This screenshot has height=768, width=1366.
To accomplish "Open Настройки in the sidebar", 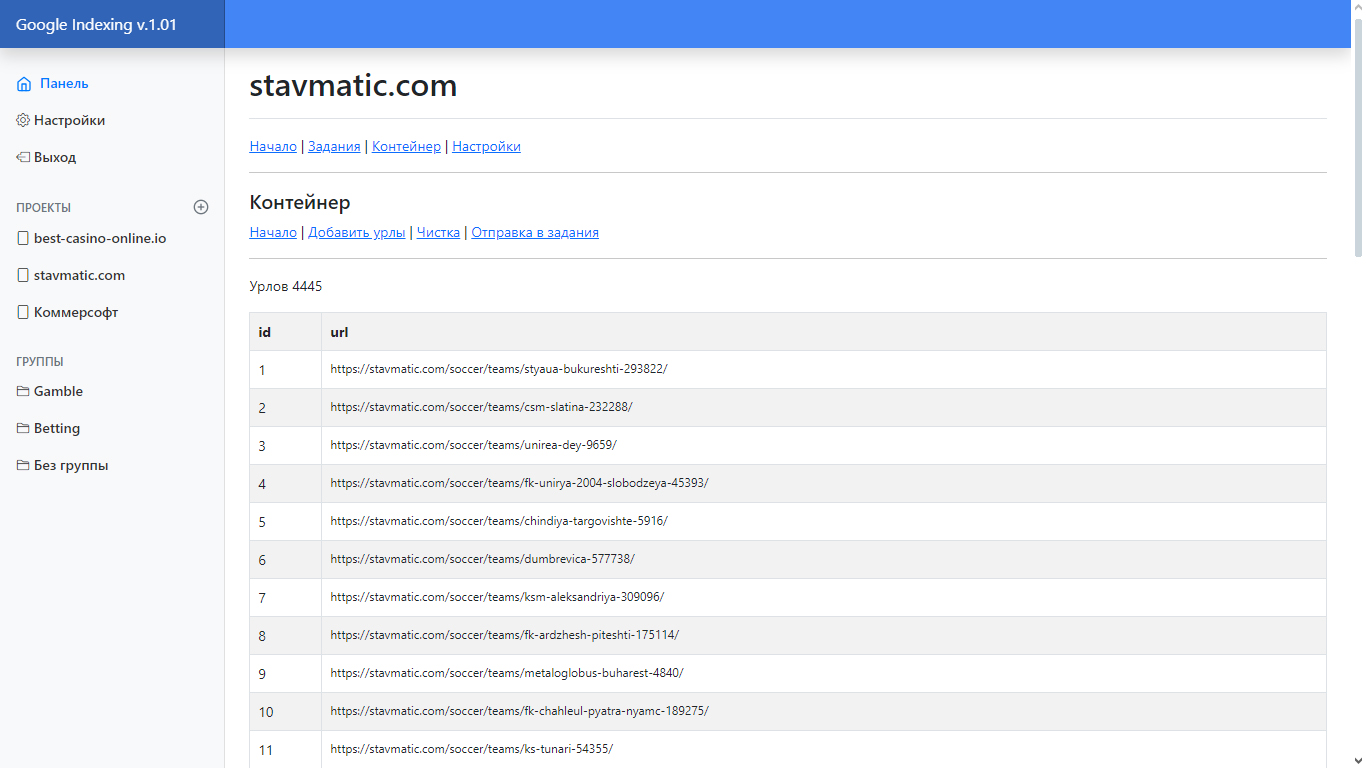I will click(69, 120).
